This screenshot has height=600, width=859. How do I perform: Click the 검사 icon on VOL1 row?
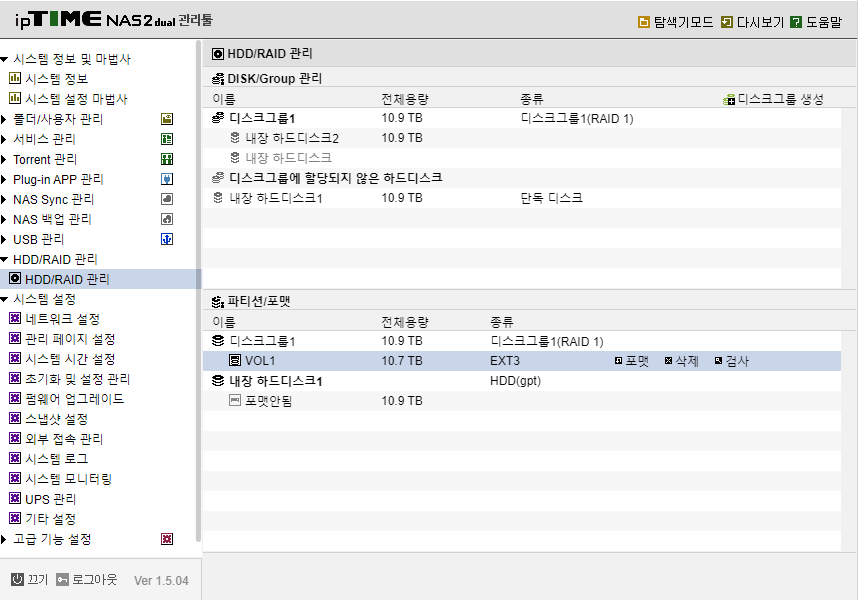pyautogui.click(x=718, y=361)
